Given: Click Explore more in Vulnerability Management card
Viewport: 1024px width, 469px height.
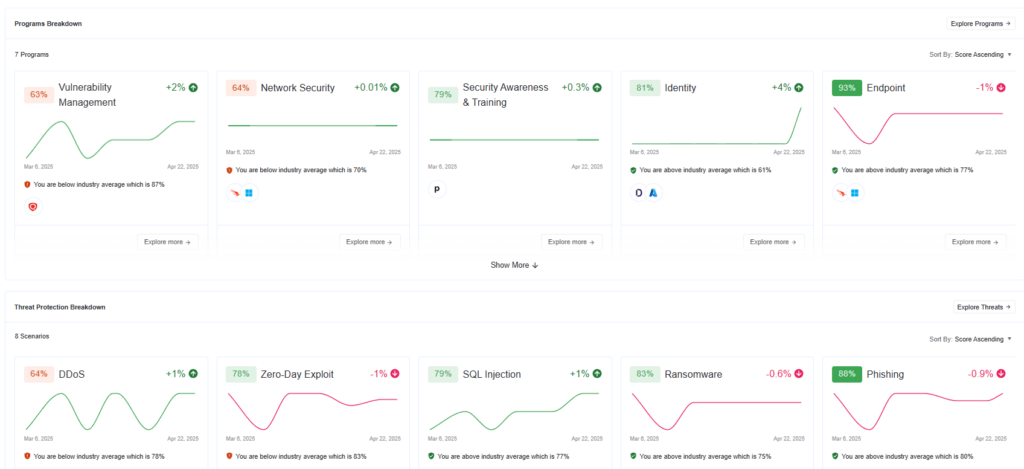Looking at the screenshot, I should 168,242.
